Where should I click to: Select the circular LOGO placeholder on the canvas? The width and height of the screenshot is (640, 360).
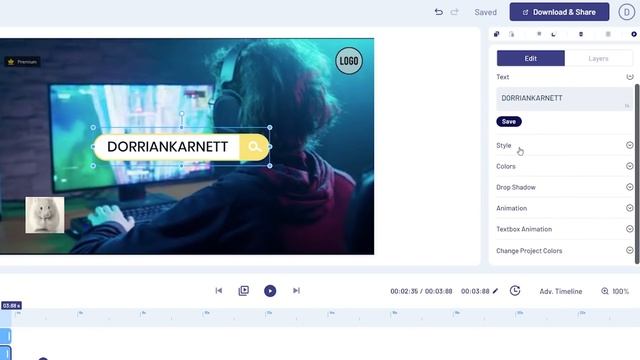[349, 61]
